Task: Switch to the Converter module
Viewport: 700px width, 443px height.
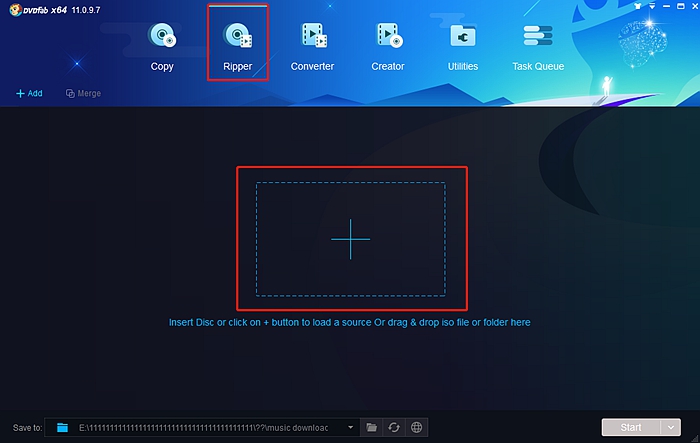Action: (312, 46)
